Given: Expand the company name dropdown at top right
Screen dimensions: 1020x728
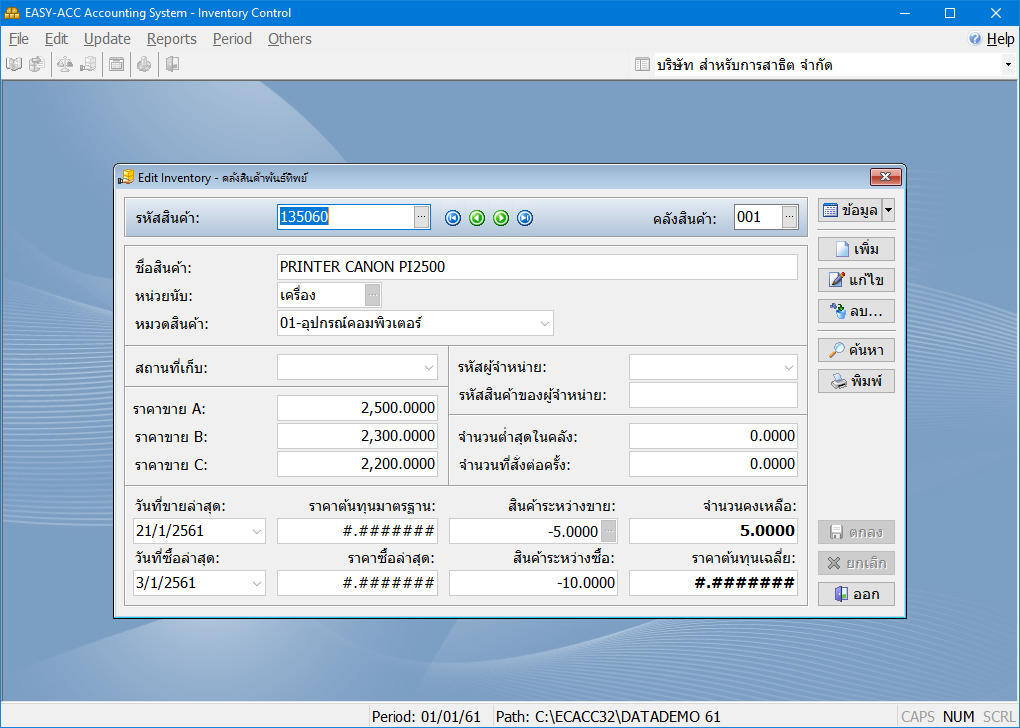Looking at the screenshot, I should point(1007,65).
